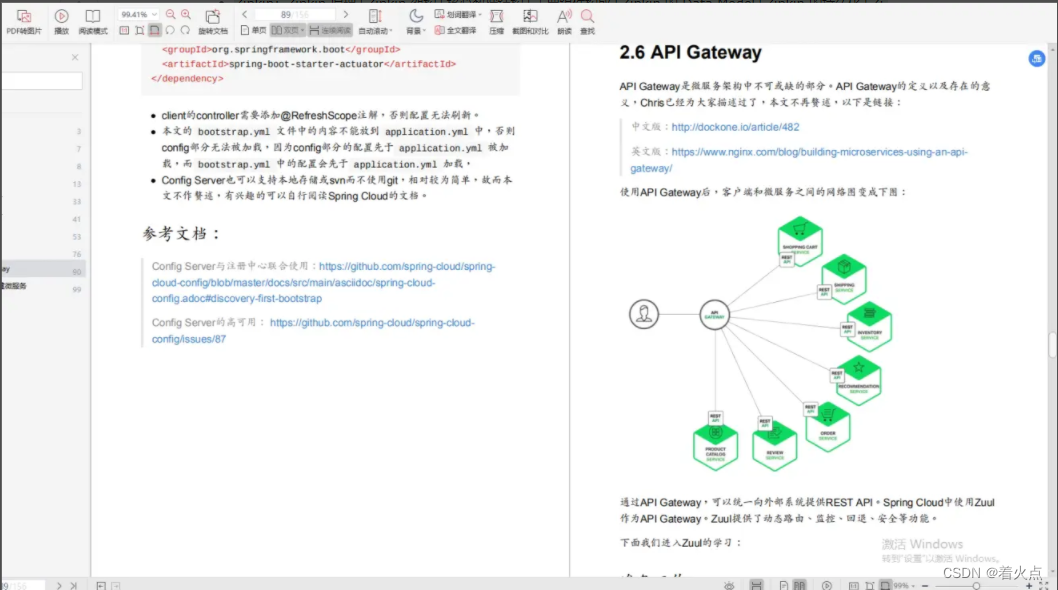
Task: Go to next page arrow
Action: [345, 14]
